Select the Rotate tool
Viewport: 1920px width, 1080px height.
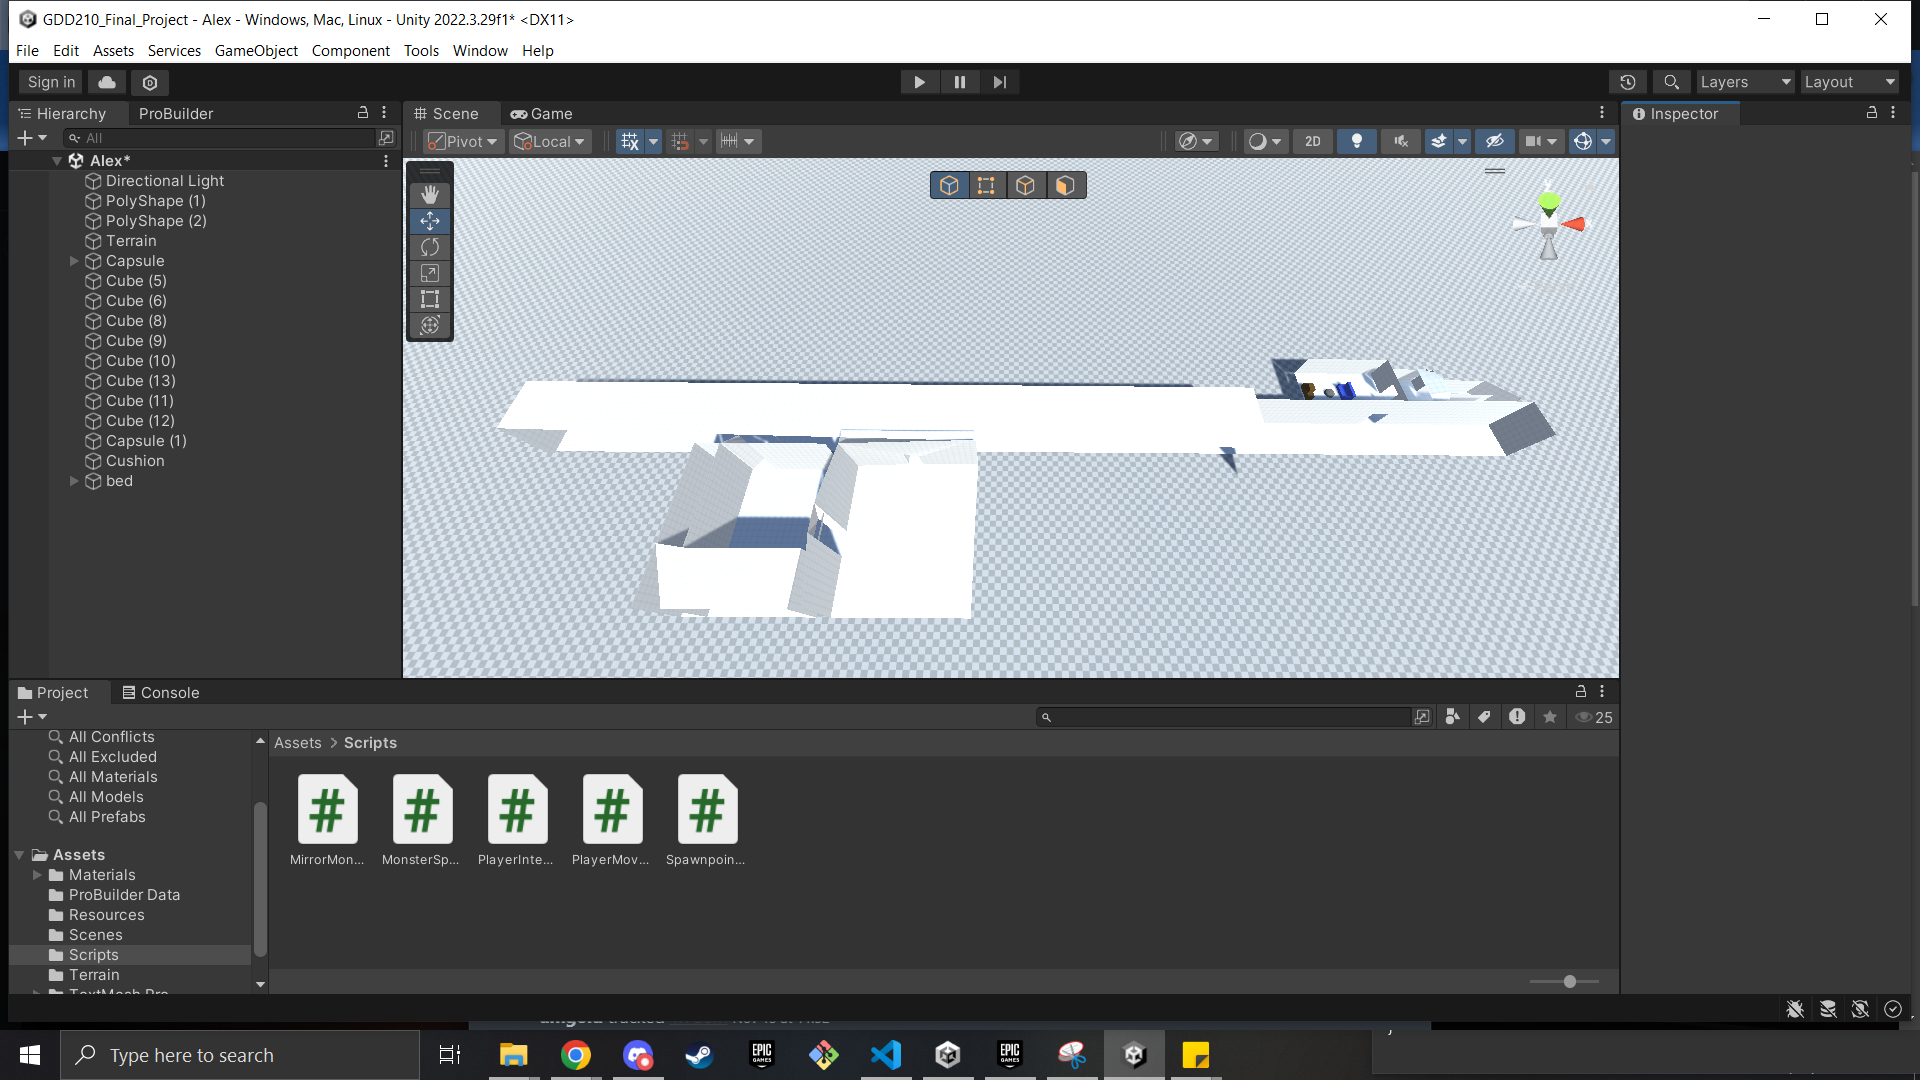click(x=430, y=247)
